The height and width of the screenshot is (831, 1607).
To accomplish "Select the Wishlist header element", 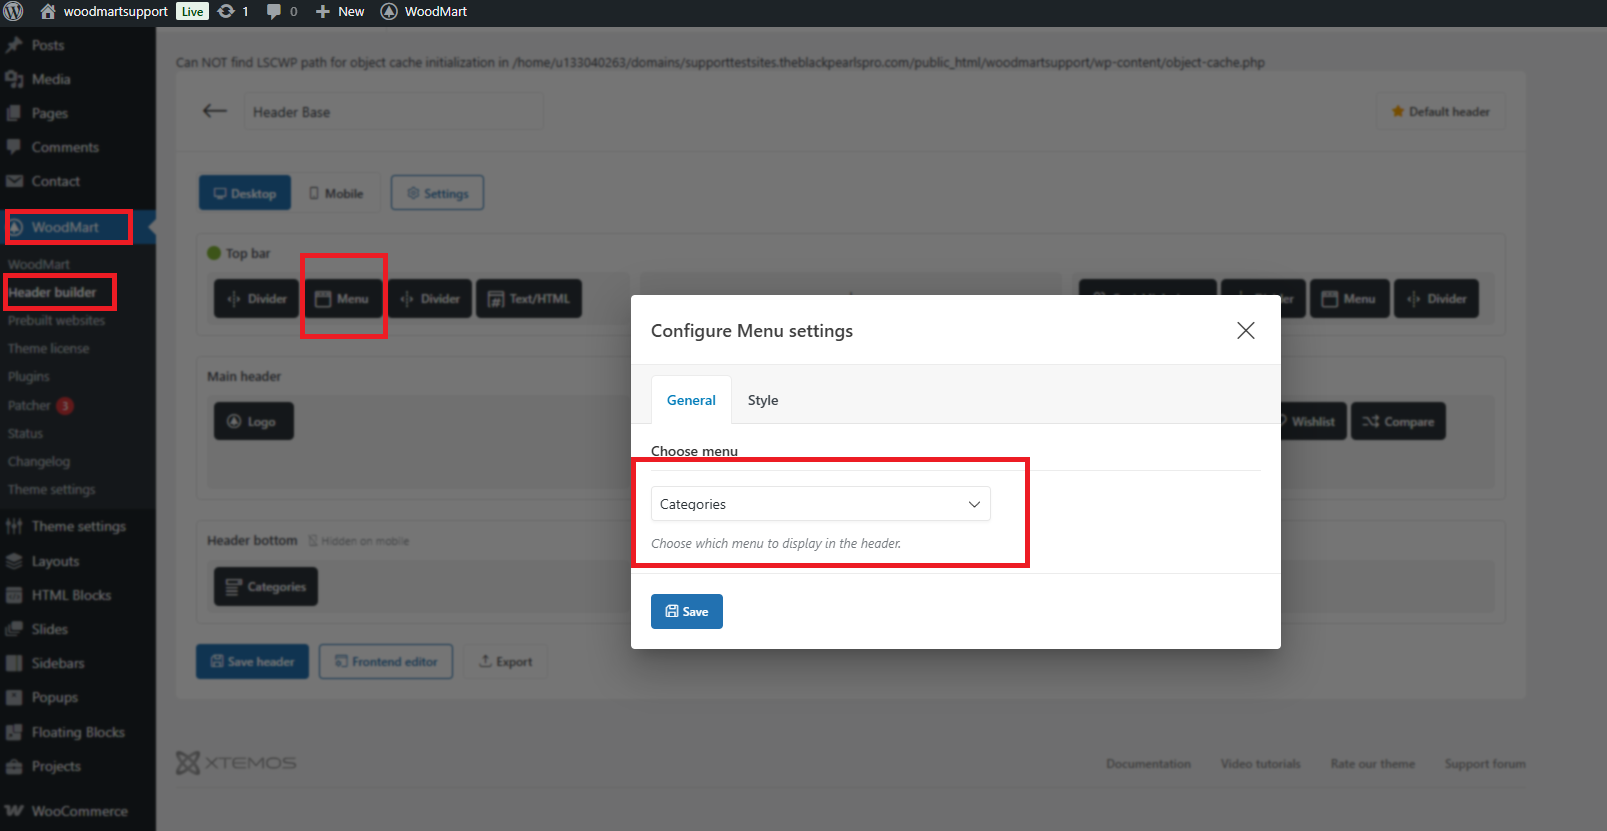I will pyautogui.click(x=1312, y=421).
